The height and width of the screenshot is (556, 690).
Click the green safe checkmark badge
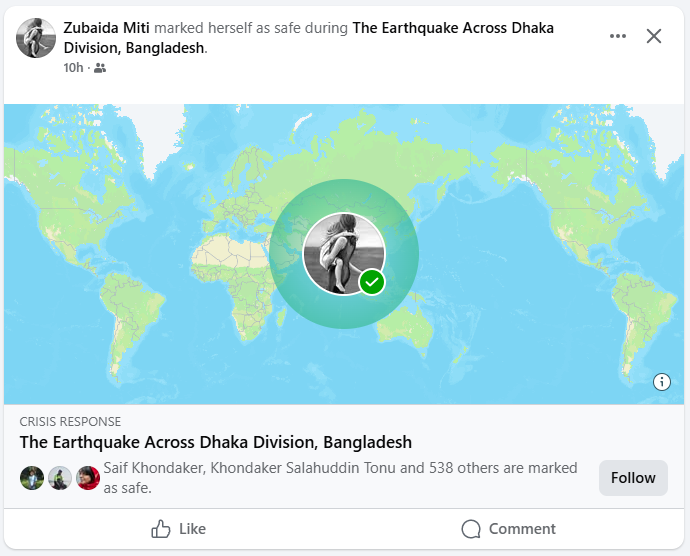(372, 282)
